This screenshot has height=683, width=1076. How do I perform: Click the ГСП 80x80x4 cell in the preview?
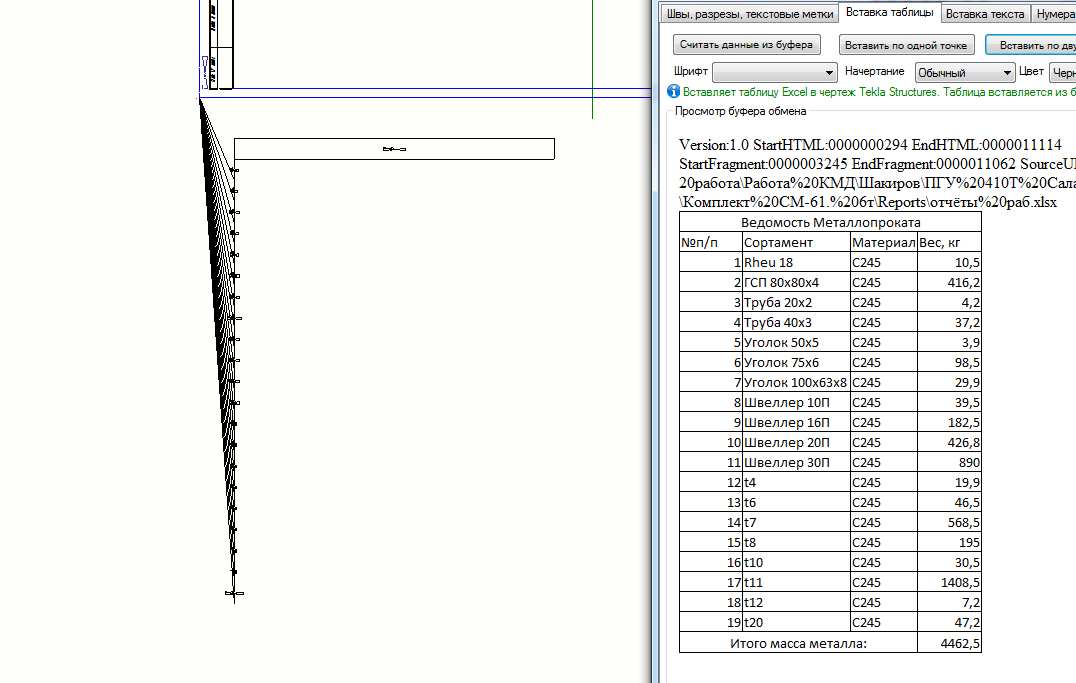(x=796, y=282)
